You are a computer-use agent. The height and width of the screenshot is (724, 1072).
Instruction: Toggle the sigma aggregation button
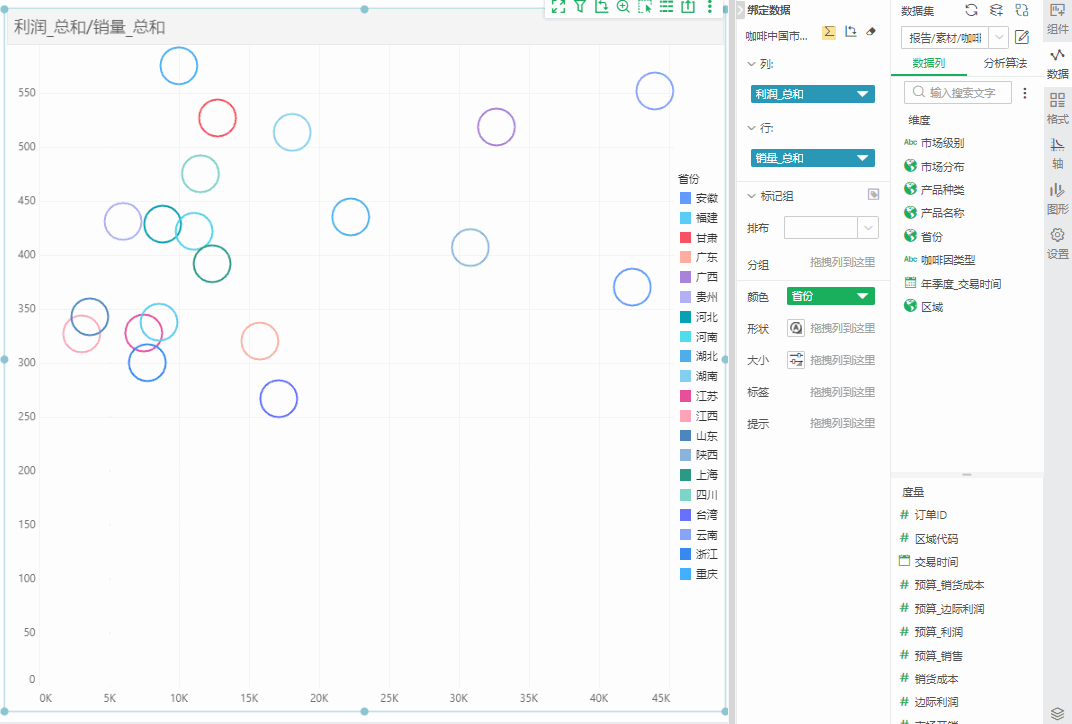click(x=829, y=32)
